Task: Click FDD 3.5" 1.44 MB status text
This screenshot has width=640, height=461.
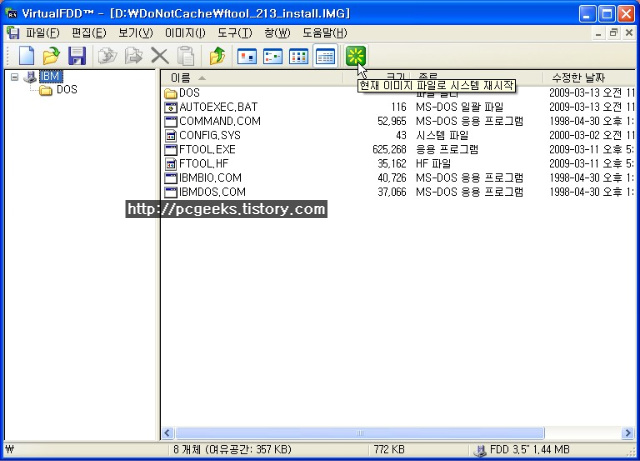Action: coord(529,450)
